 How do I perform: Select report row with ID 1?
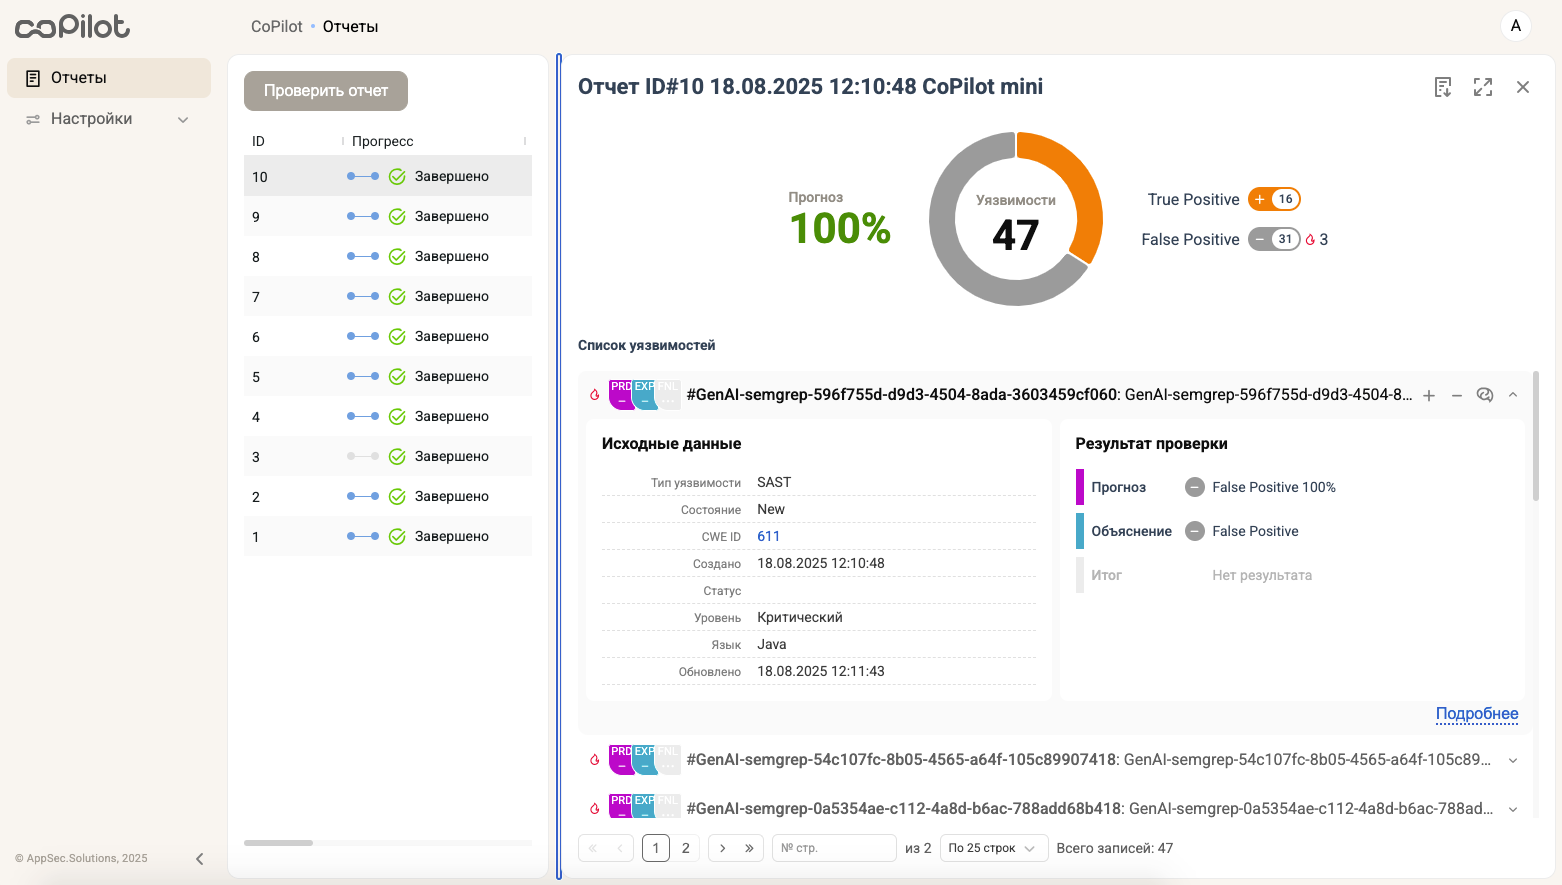(388, 536)
